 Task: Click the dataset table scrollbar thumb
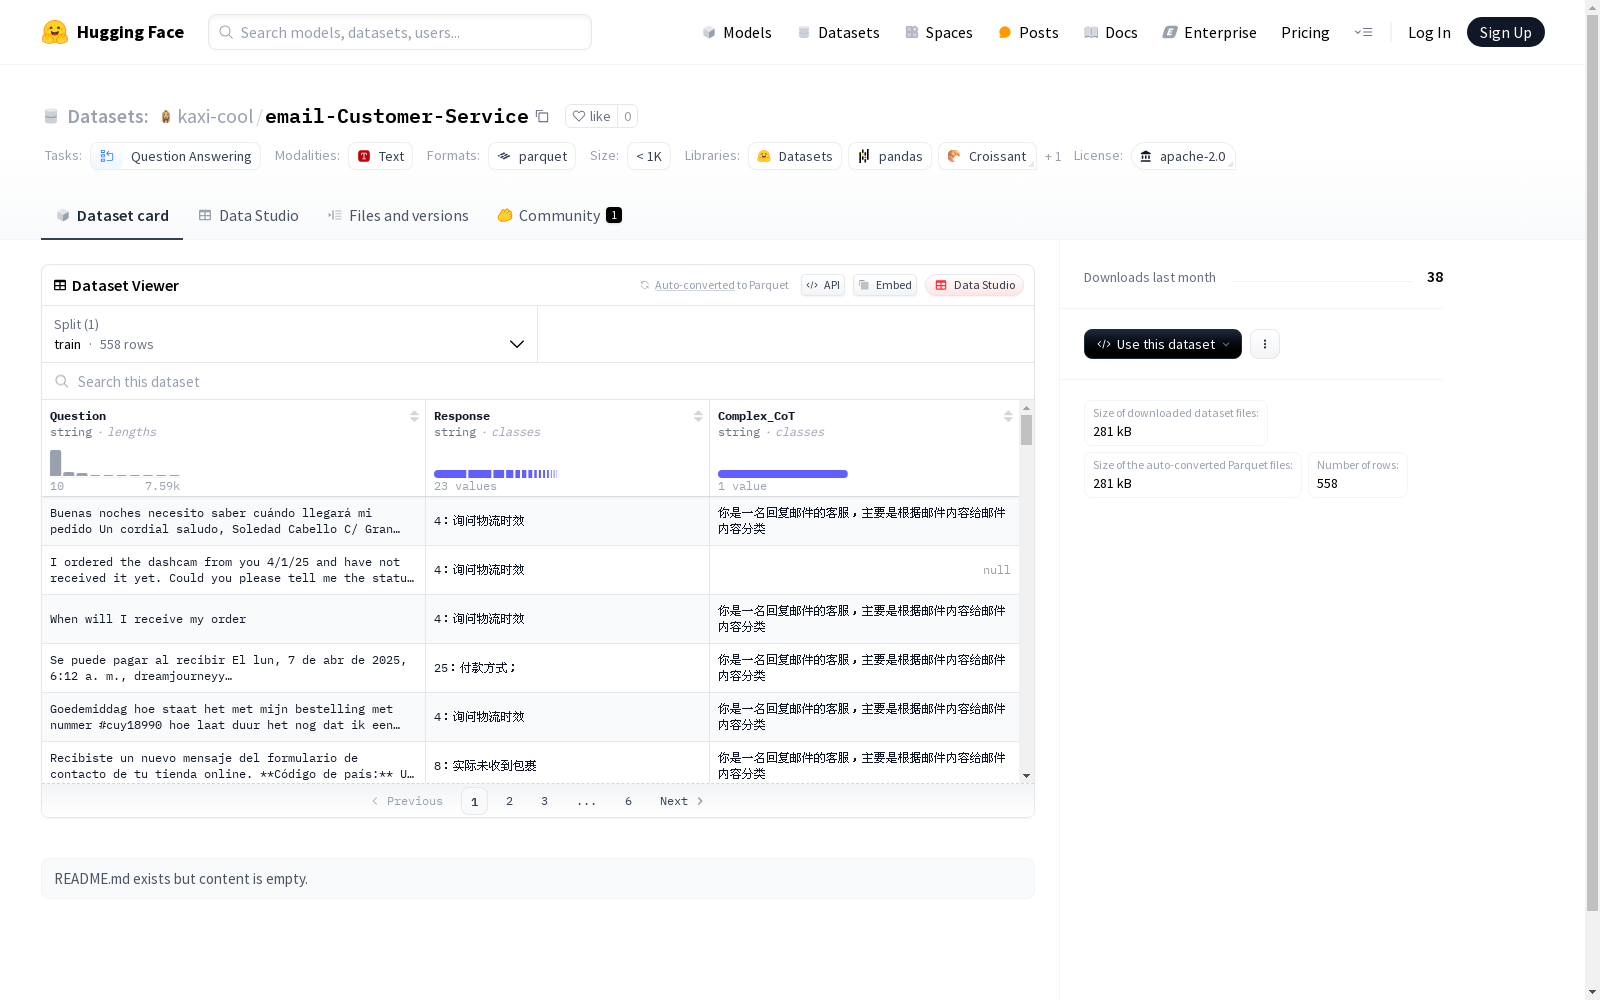[1026, 430]
